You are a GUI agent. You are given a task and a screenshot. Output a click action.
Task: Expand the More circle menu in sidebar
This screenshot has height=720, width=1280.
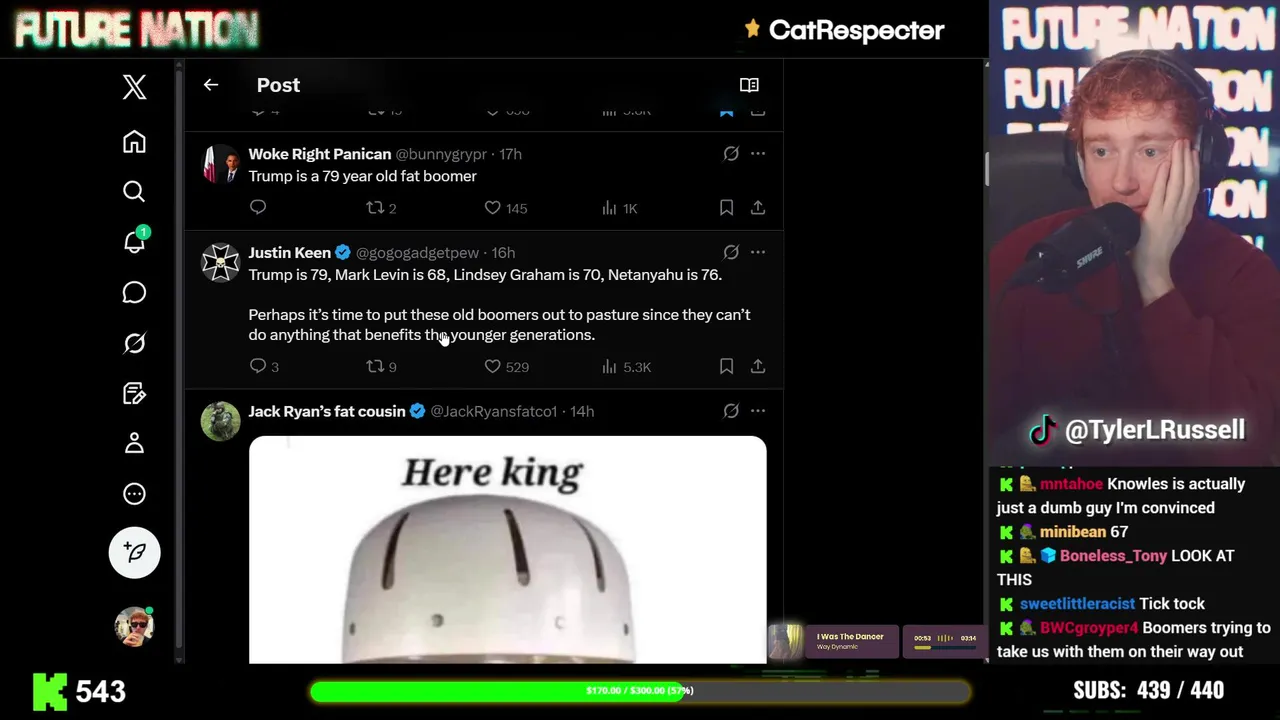pos(134,494)
